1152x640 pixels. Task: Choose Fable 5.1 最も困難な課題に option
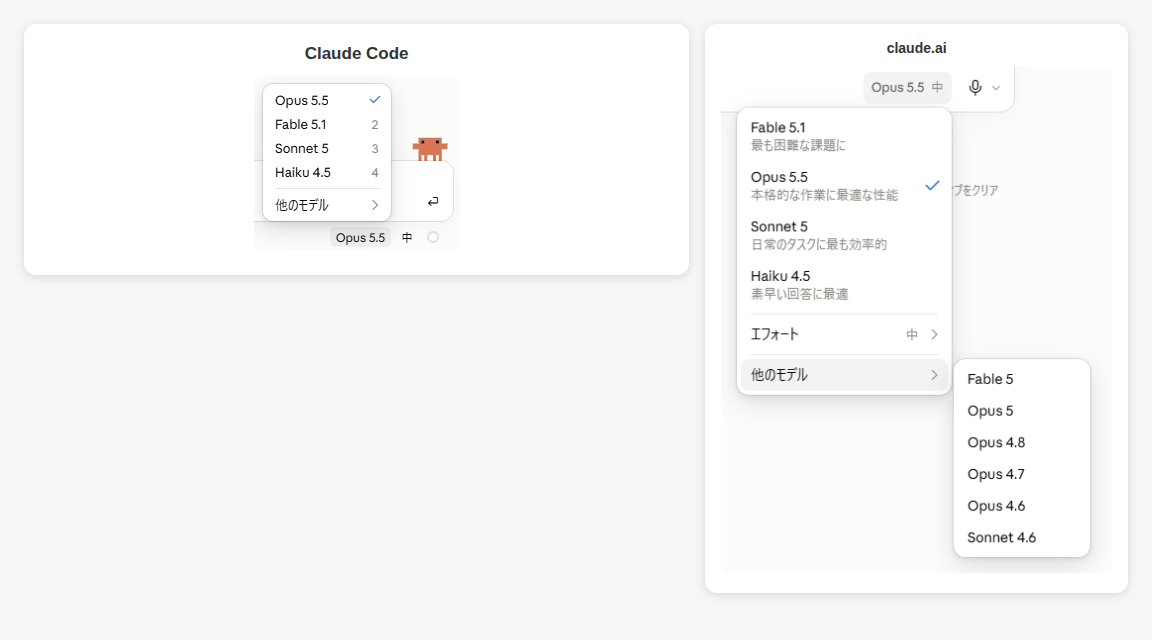pos(844,136)
